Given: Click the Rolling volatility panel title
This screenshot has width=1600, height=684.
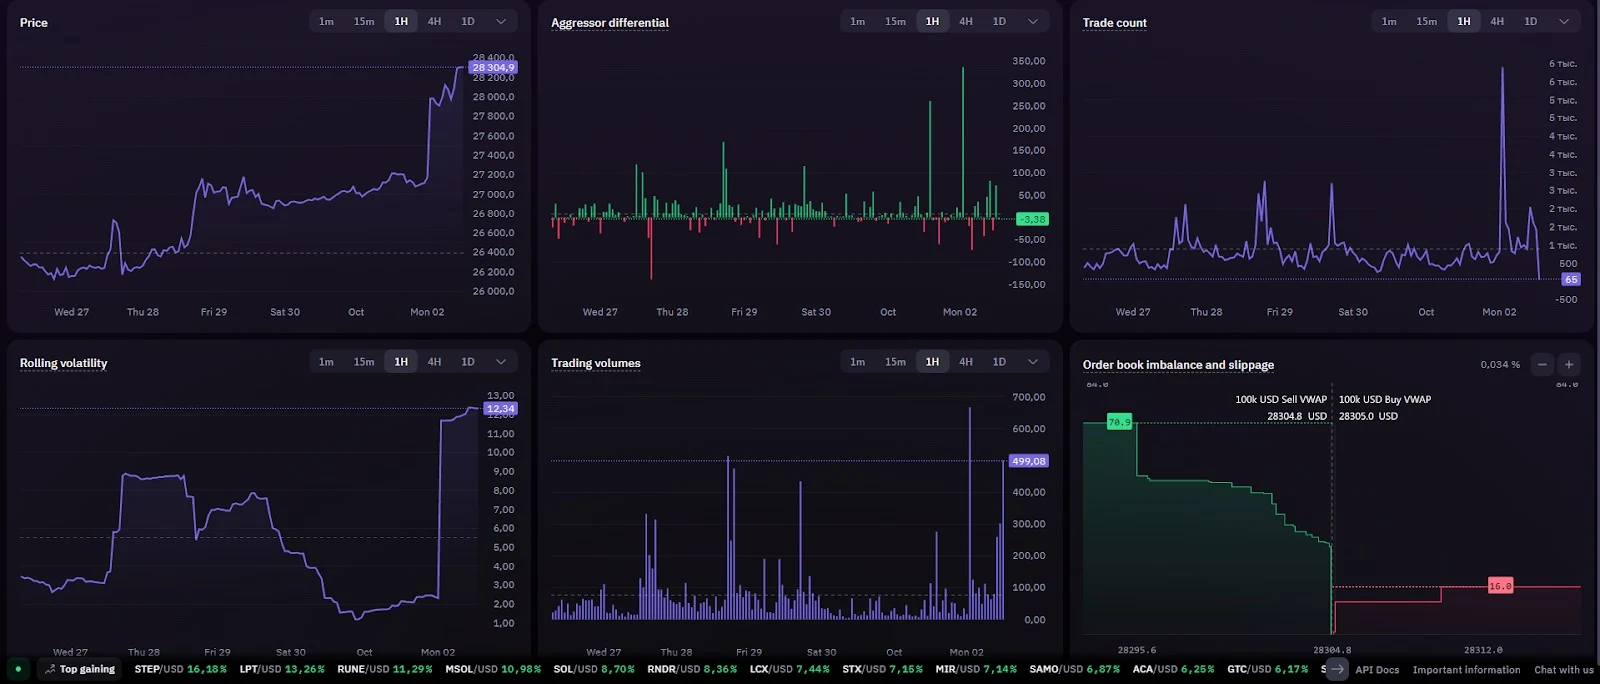Looking at the screenshot, I should [63, 363].
